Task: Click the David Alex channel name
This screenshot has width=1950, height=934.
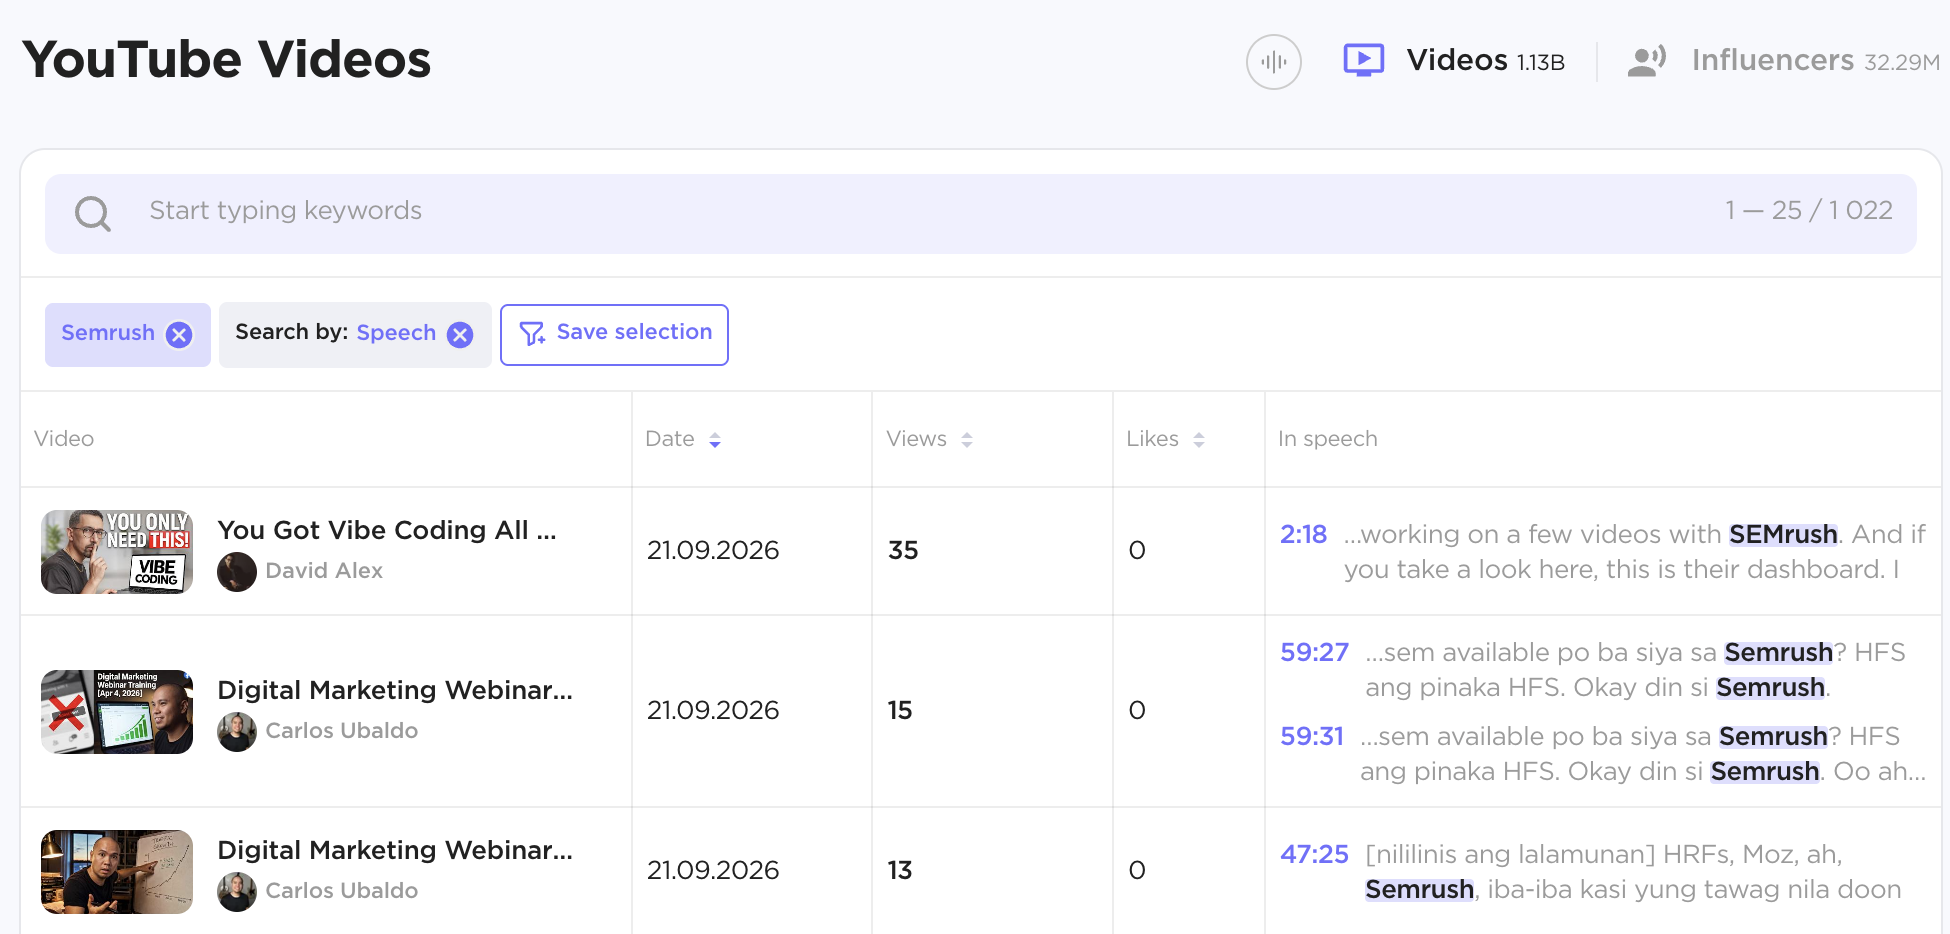Action: tap(324, 571)
